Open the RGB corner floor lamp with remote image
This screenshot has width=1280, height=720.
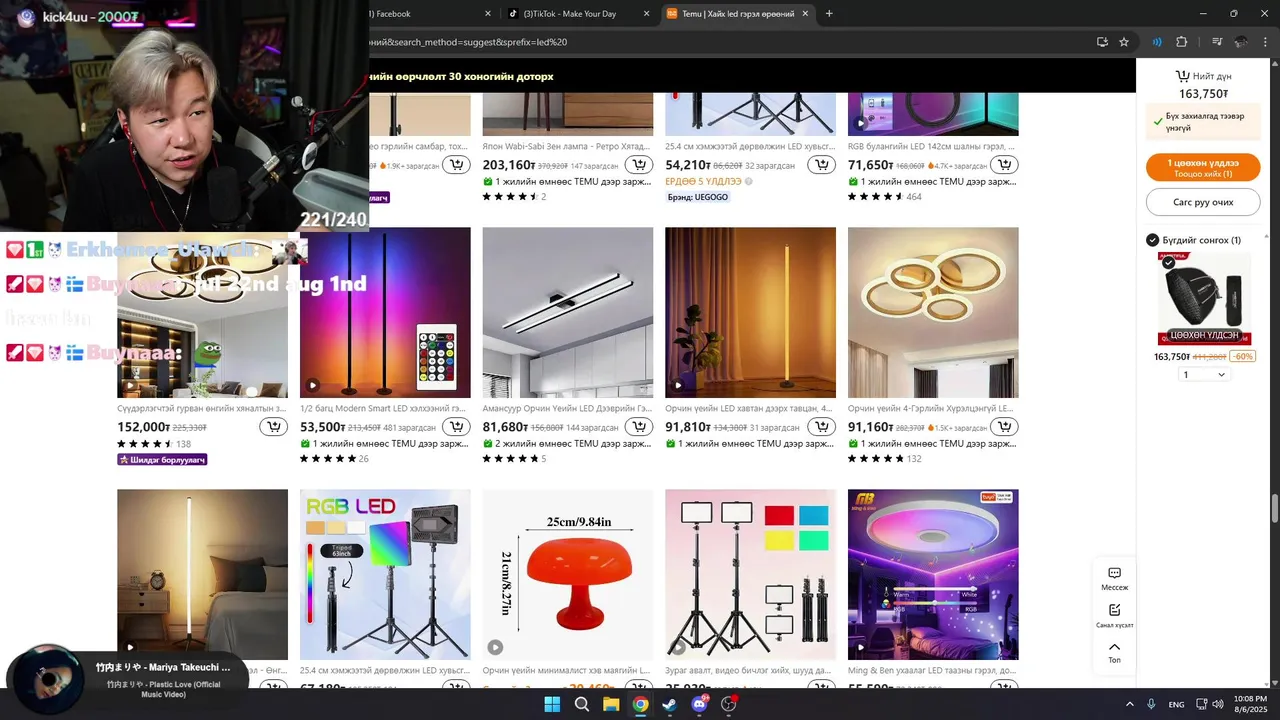pos(385,312)
